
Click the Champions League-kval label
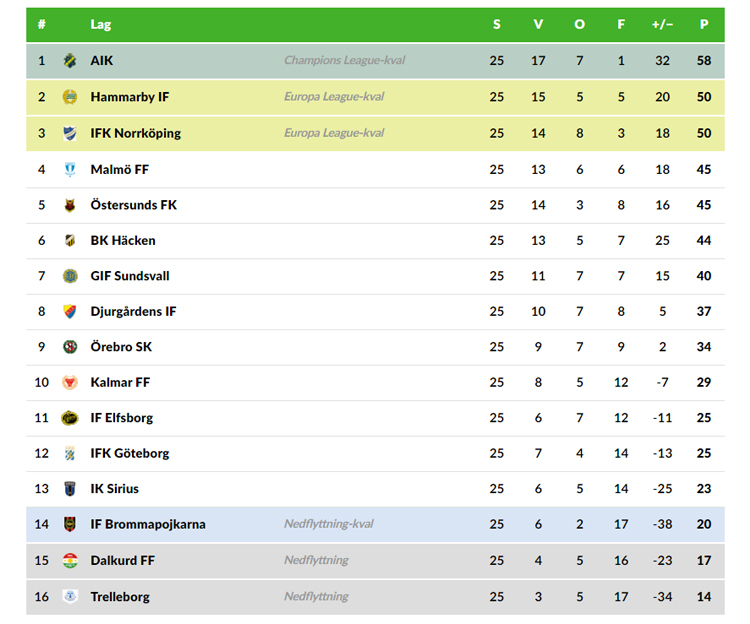(344, 61)
